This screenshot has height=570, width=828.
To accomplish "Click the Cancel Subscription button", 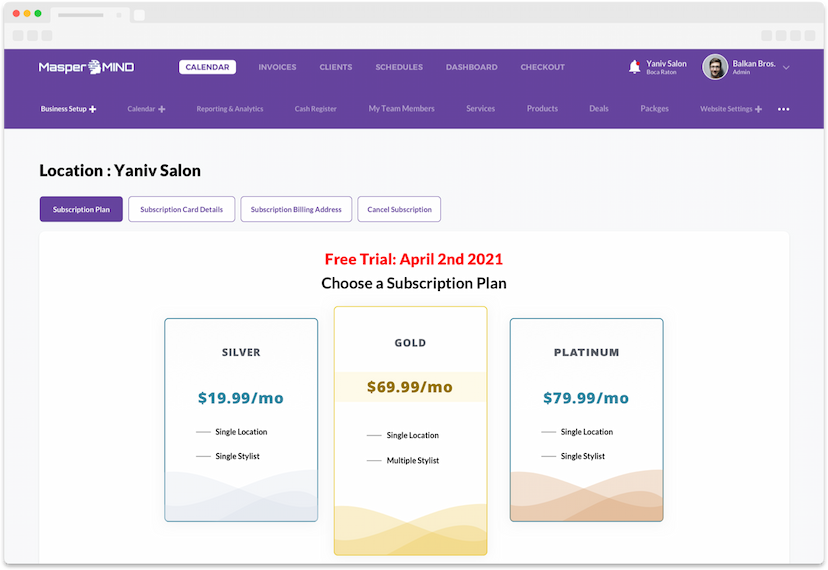I will [399, 209].
